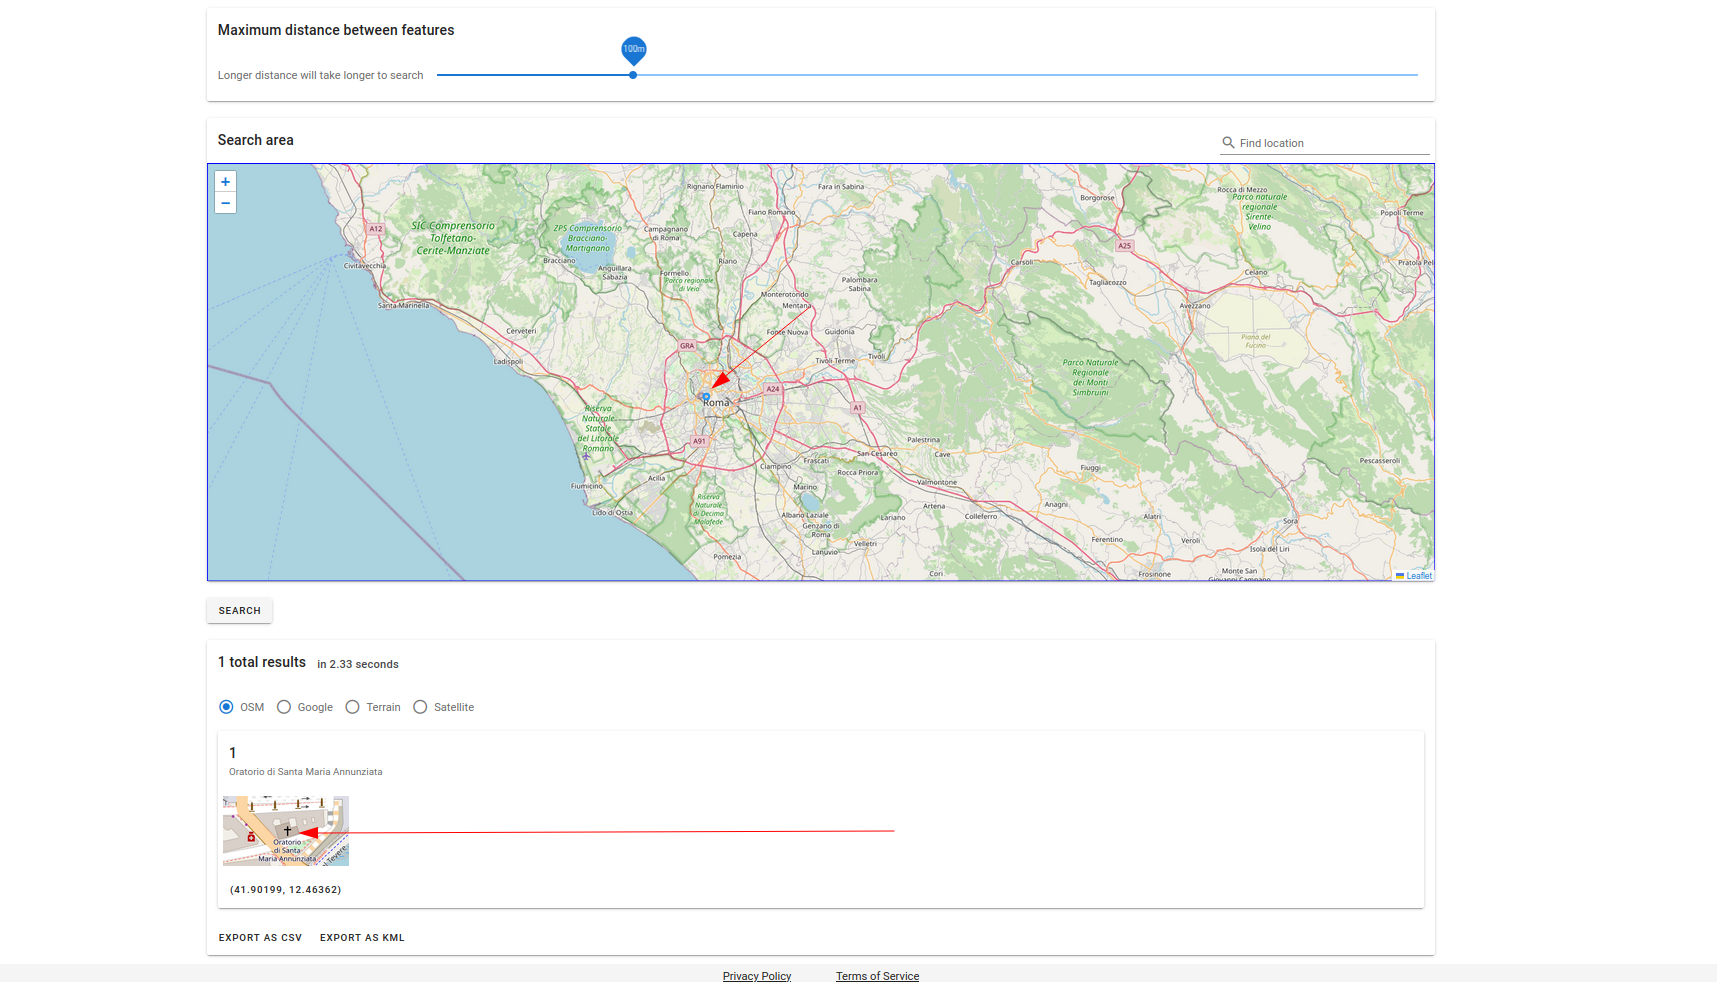This screenshot has width=1717, height=982.
Task: Zoom out the map with minus button
Action: click(x=225, y=203)
